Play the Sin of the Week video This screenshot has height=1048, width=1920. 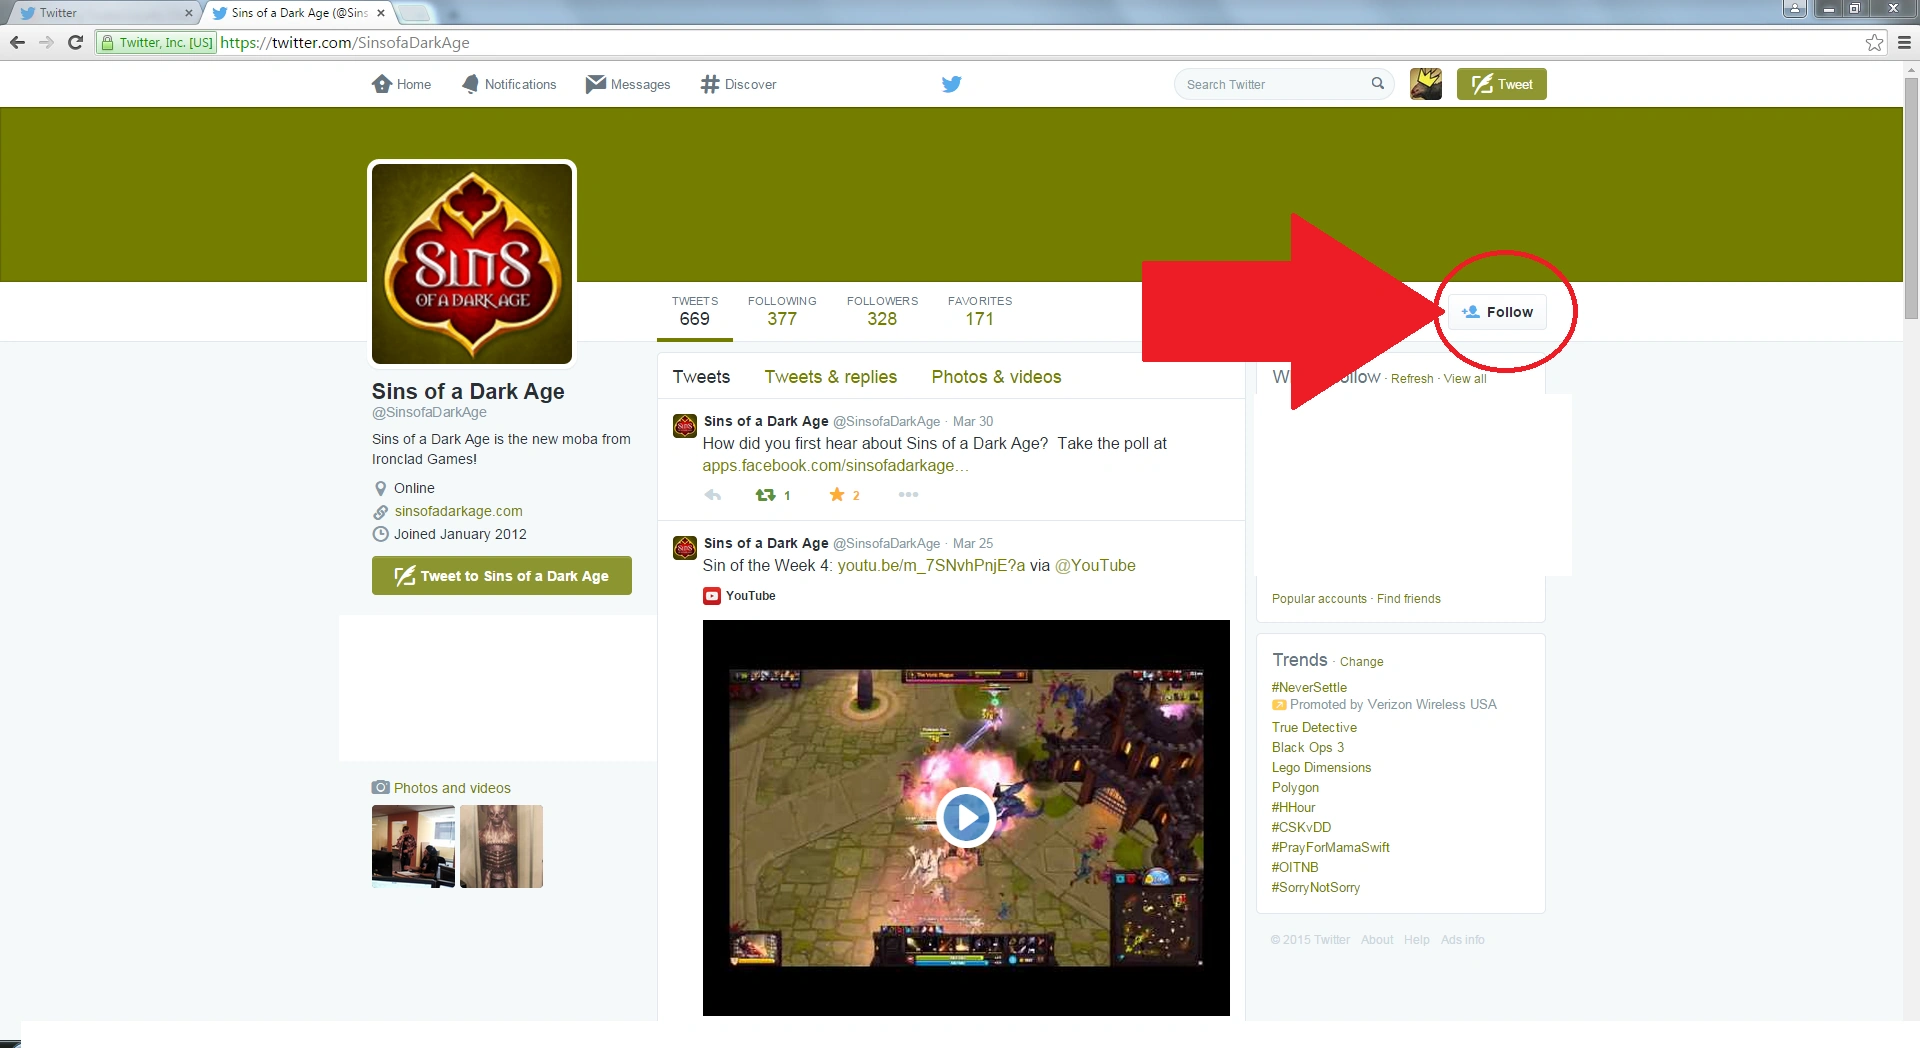pyautogui.click(x=965, y=817)
